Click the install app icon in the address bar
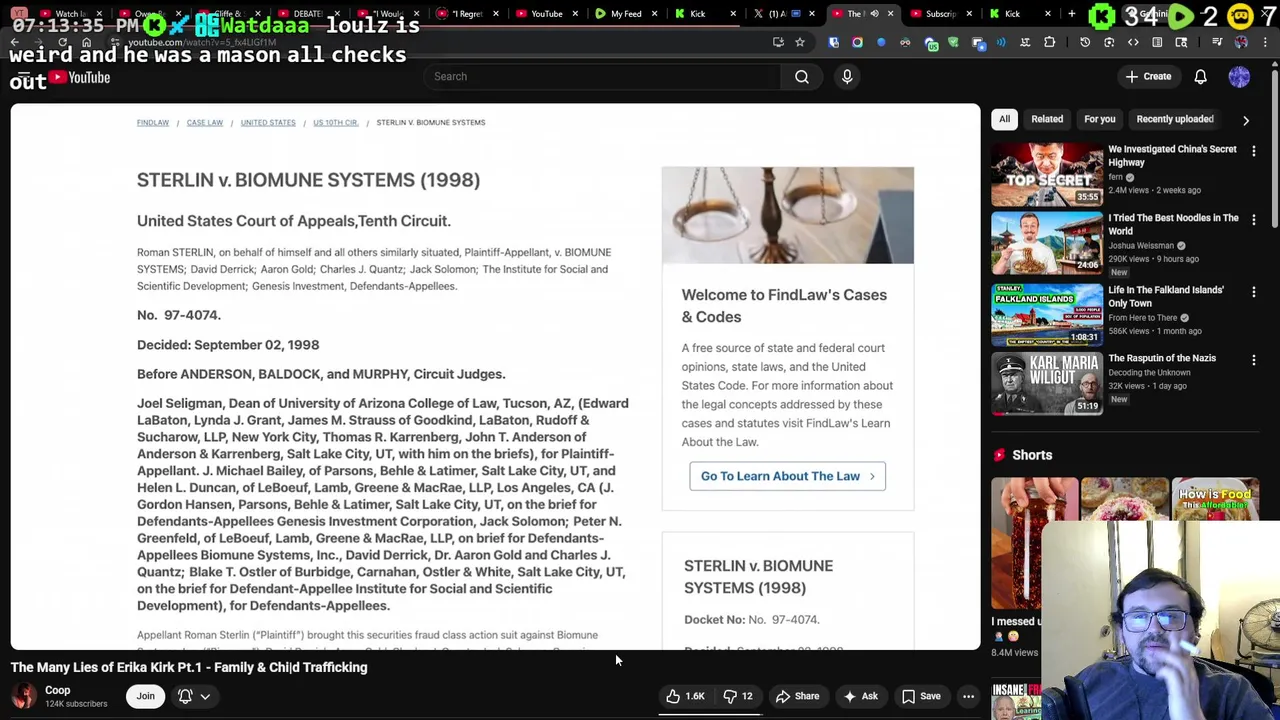 tap(778, 42)
